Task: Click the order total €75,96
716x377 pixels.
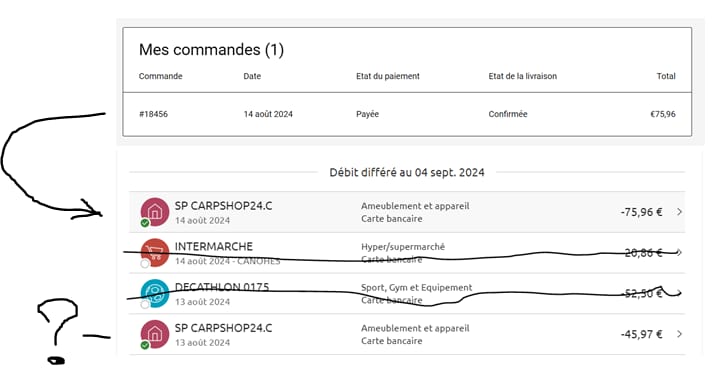Action: (x=663, y=114)
